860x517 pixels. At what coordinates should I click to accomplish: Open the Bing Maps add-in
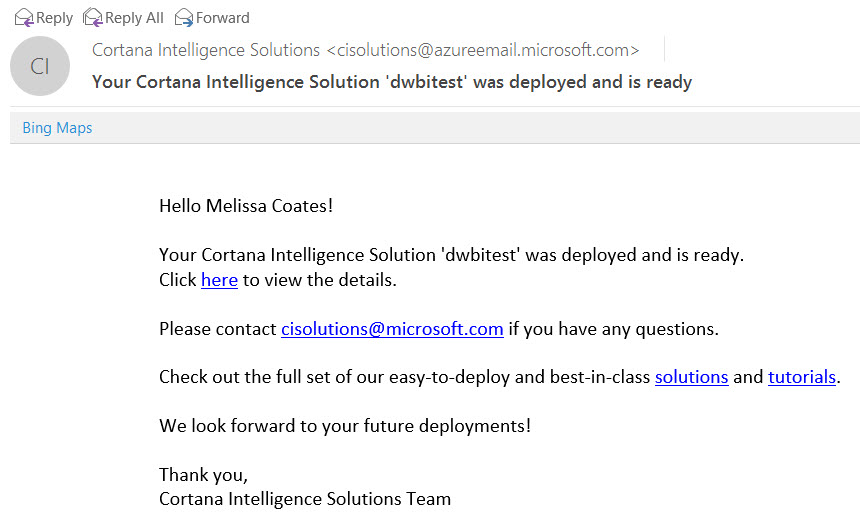57,128
